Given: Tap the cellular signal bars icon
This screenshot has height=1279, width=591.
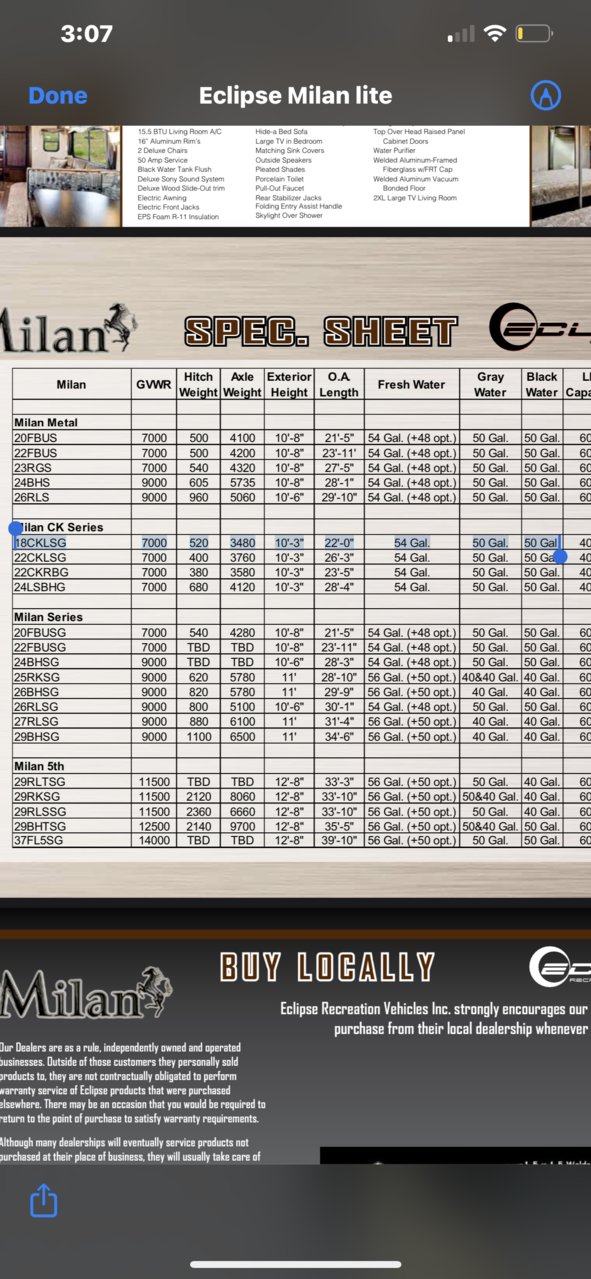Looking at the screenshot, I should pos(461,35).
